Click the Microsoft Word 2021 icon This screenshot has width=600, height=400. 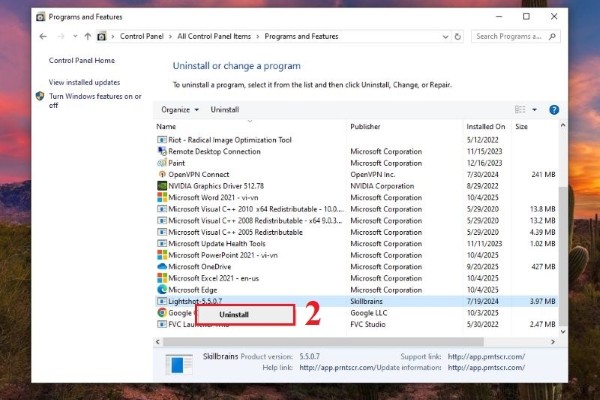click(x=162, y=198)
